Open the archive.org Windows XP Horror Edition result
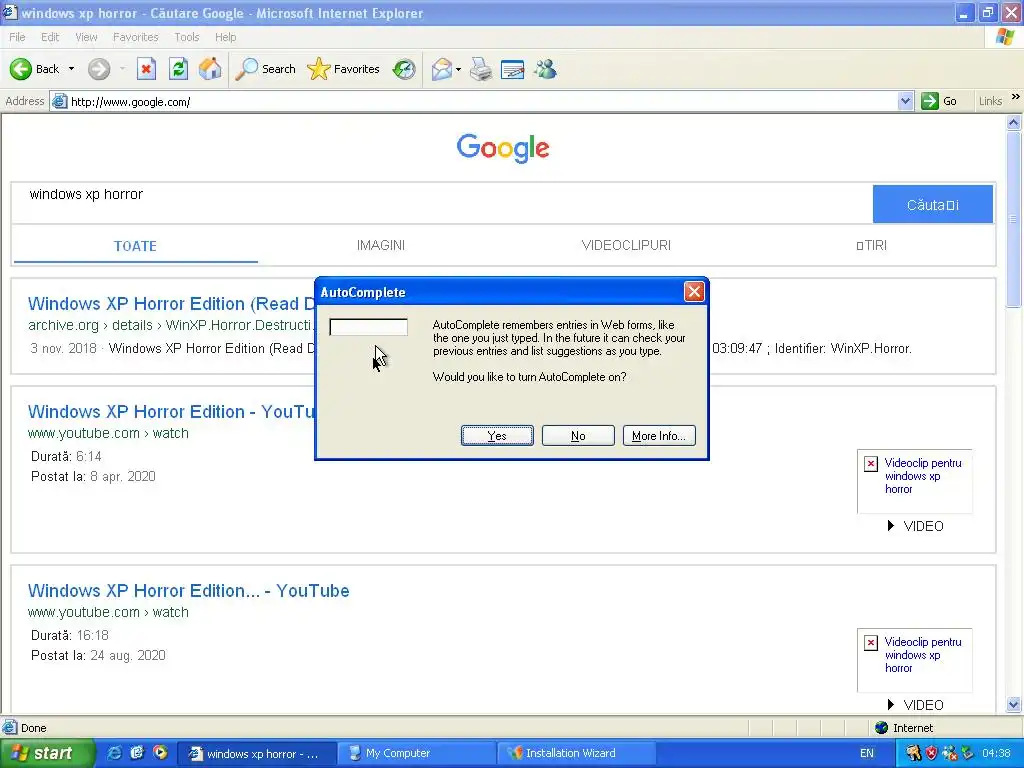 tap(172, 304)
